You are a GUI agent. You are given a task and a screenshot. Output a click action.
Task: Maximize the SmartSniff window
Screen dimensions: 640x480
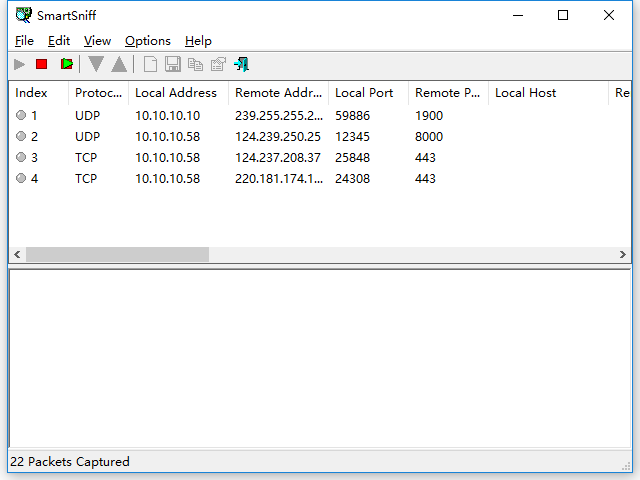(x=563, y=16)
